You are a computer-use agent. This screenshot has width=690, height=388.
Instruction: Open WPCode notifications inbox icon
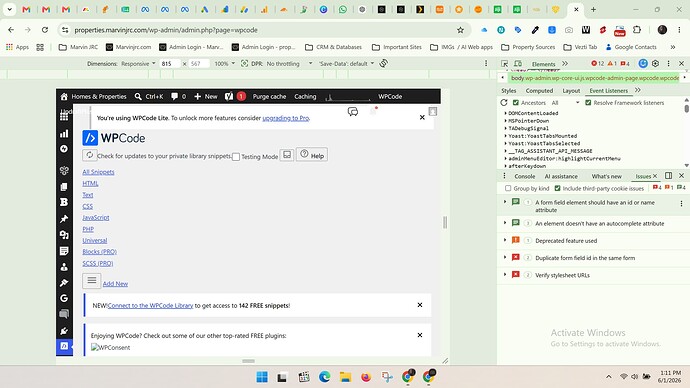click(x=287, y=155)
